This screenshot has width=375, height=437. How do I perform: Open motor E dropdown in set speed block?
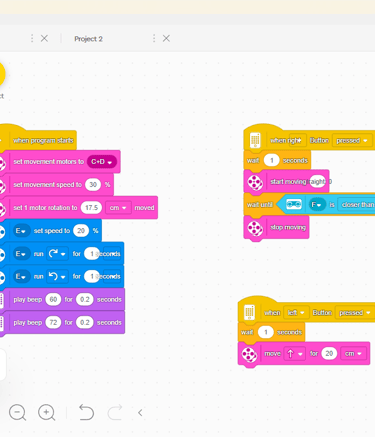21,231
